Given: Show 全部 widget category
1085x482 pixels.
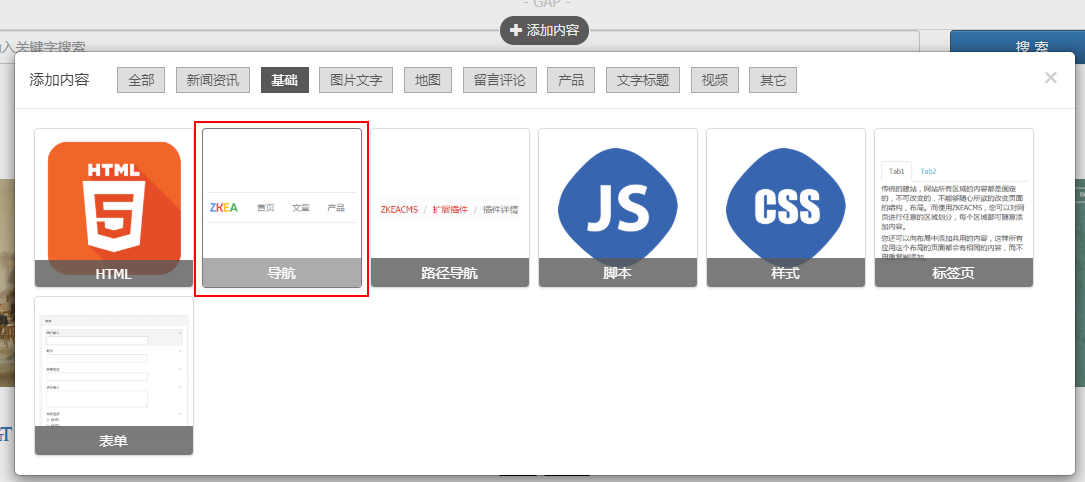Looking at the screenshot, I should point(141,80).
